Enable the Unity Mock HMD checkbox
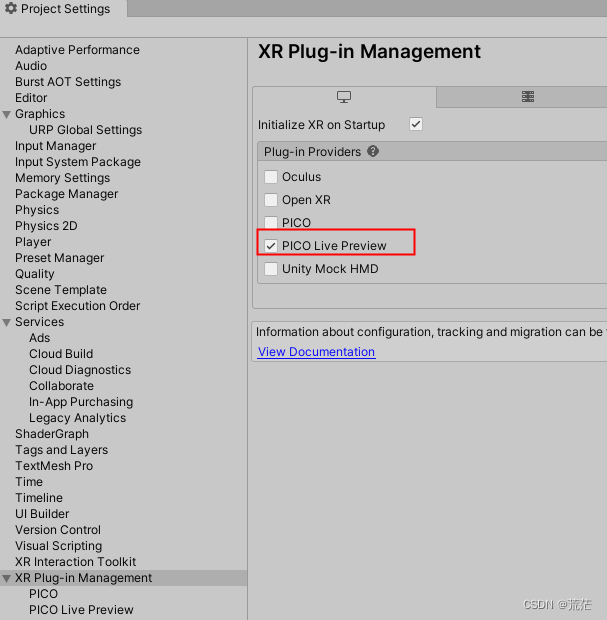Screen dimensions: 607x620 271,269
